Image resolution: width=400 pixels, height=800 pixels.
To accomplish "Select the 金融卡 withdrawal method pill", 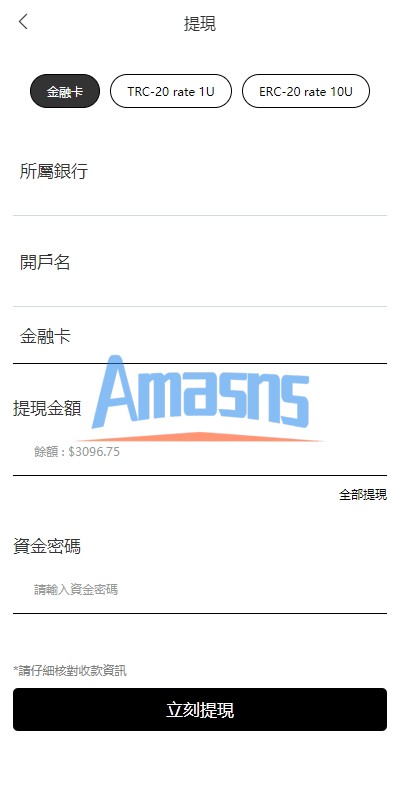I will click(65, 91).
